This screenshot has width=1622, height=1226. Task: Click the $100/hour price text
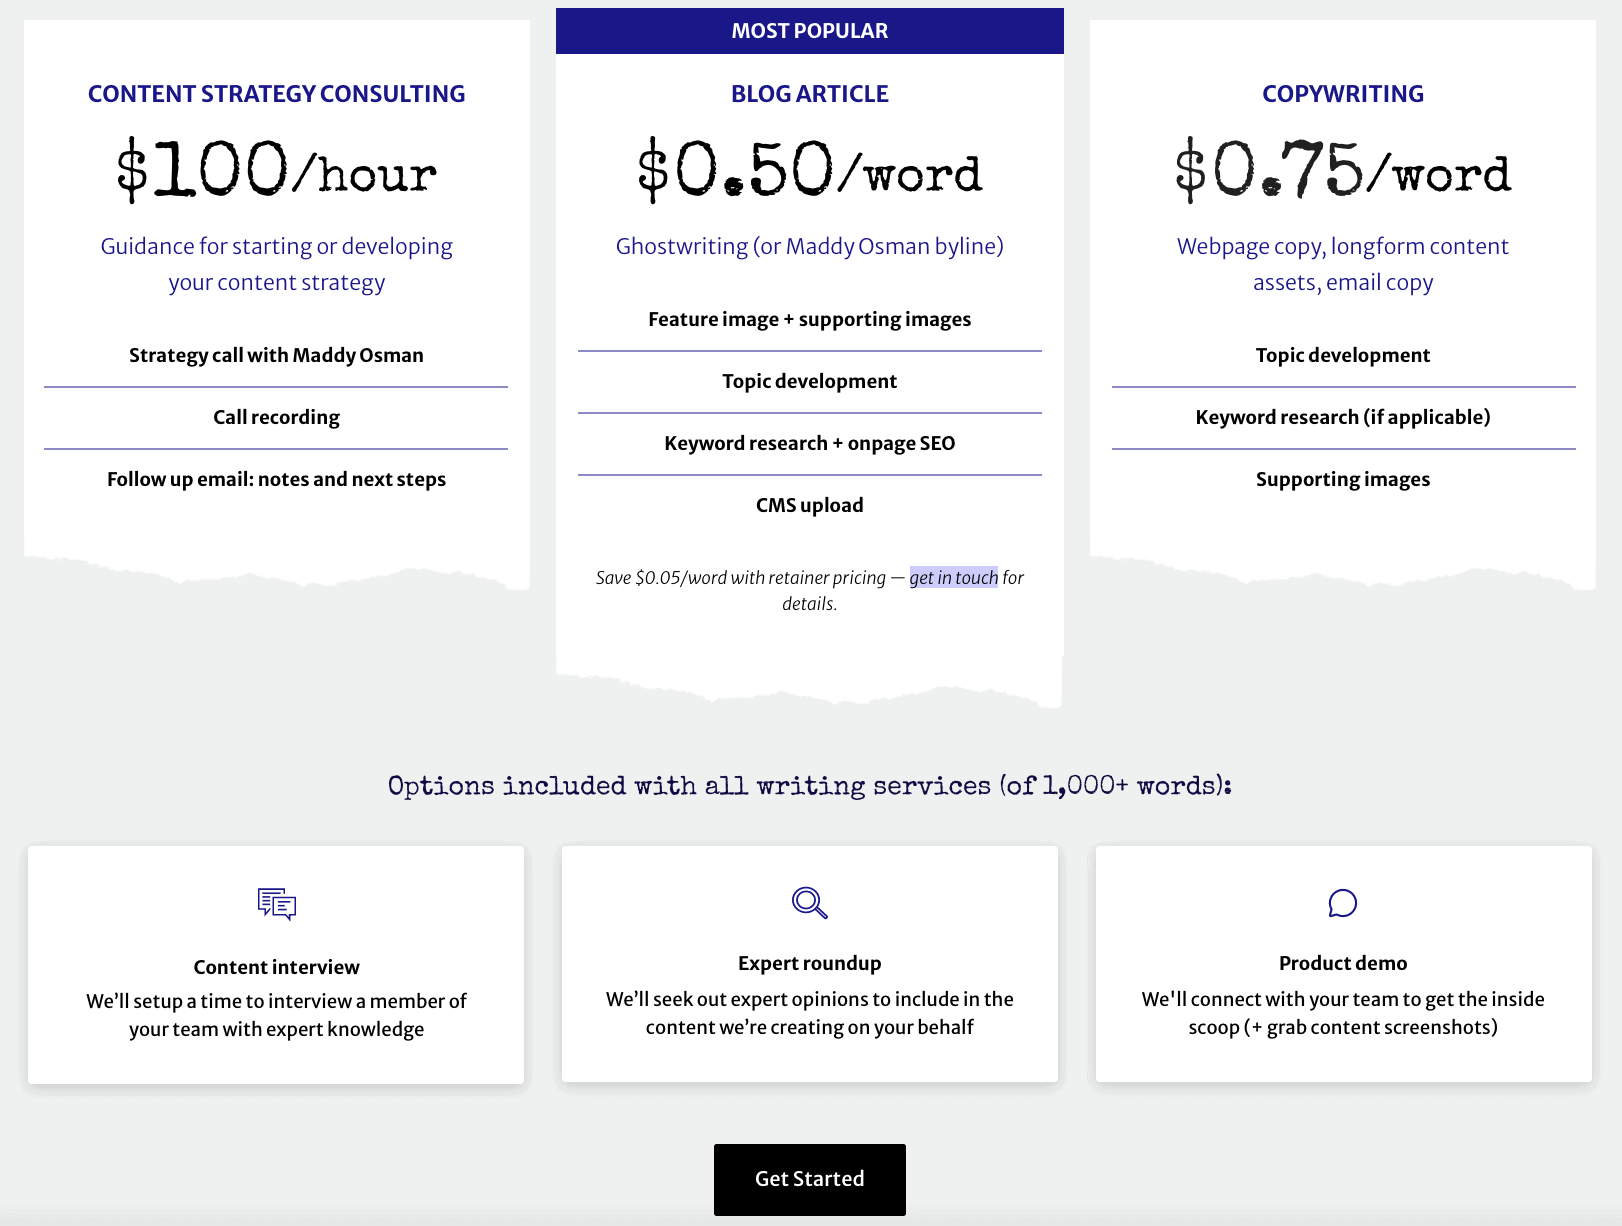point(276,170)
